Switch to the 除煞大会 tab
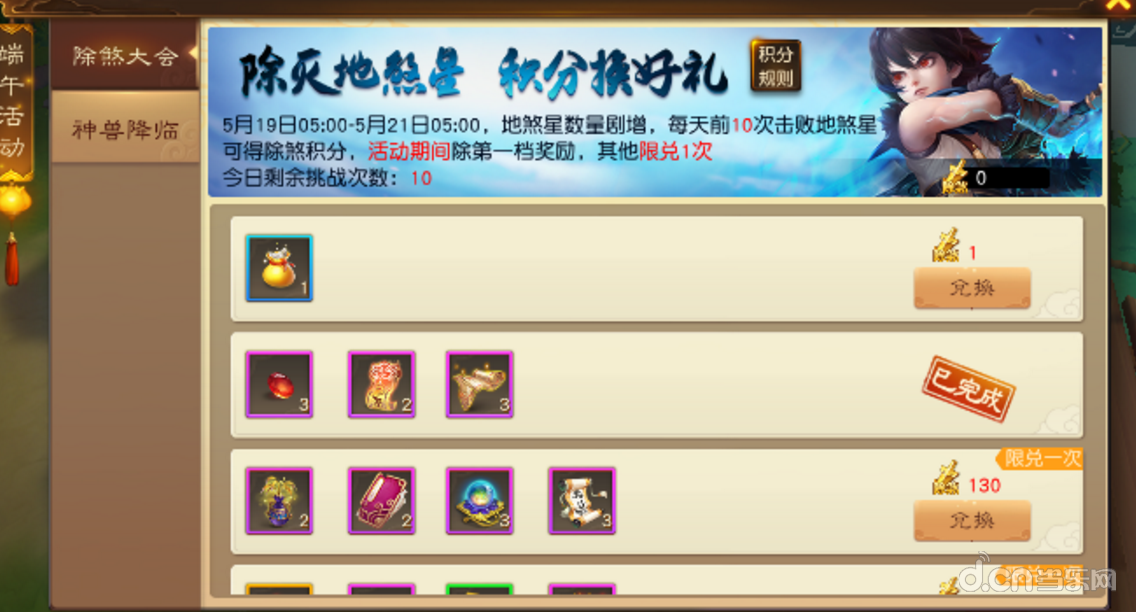The image size is (1136, 612). pyautogui.click(x=125, y=56)
